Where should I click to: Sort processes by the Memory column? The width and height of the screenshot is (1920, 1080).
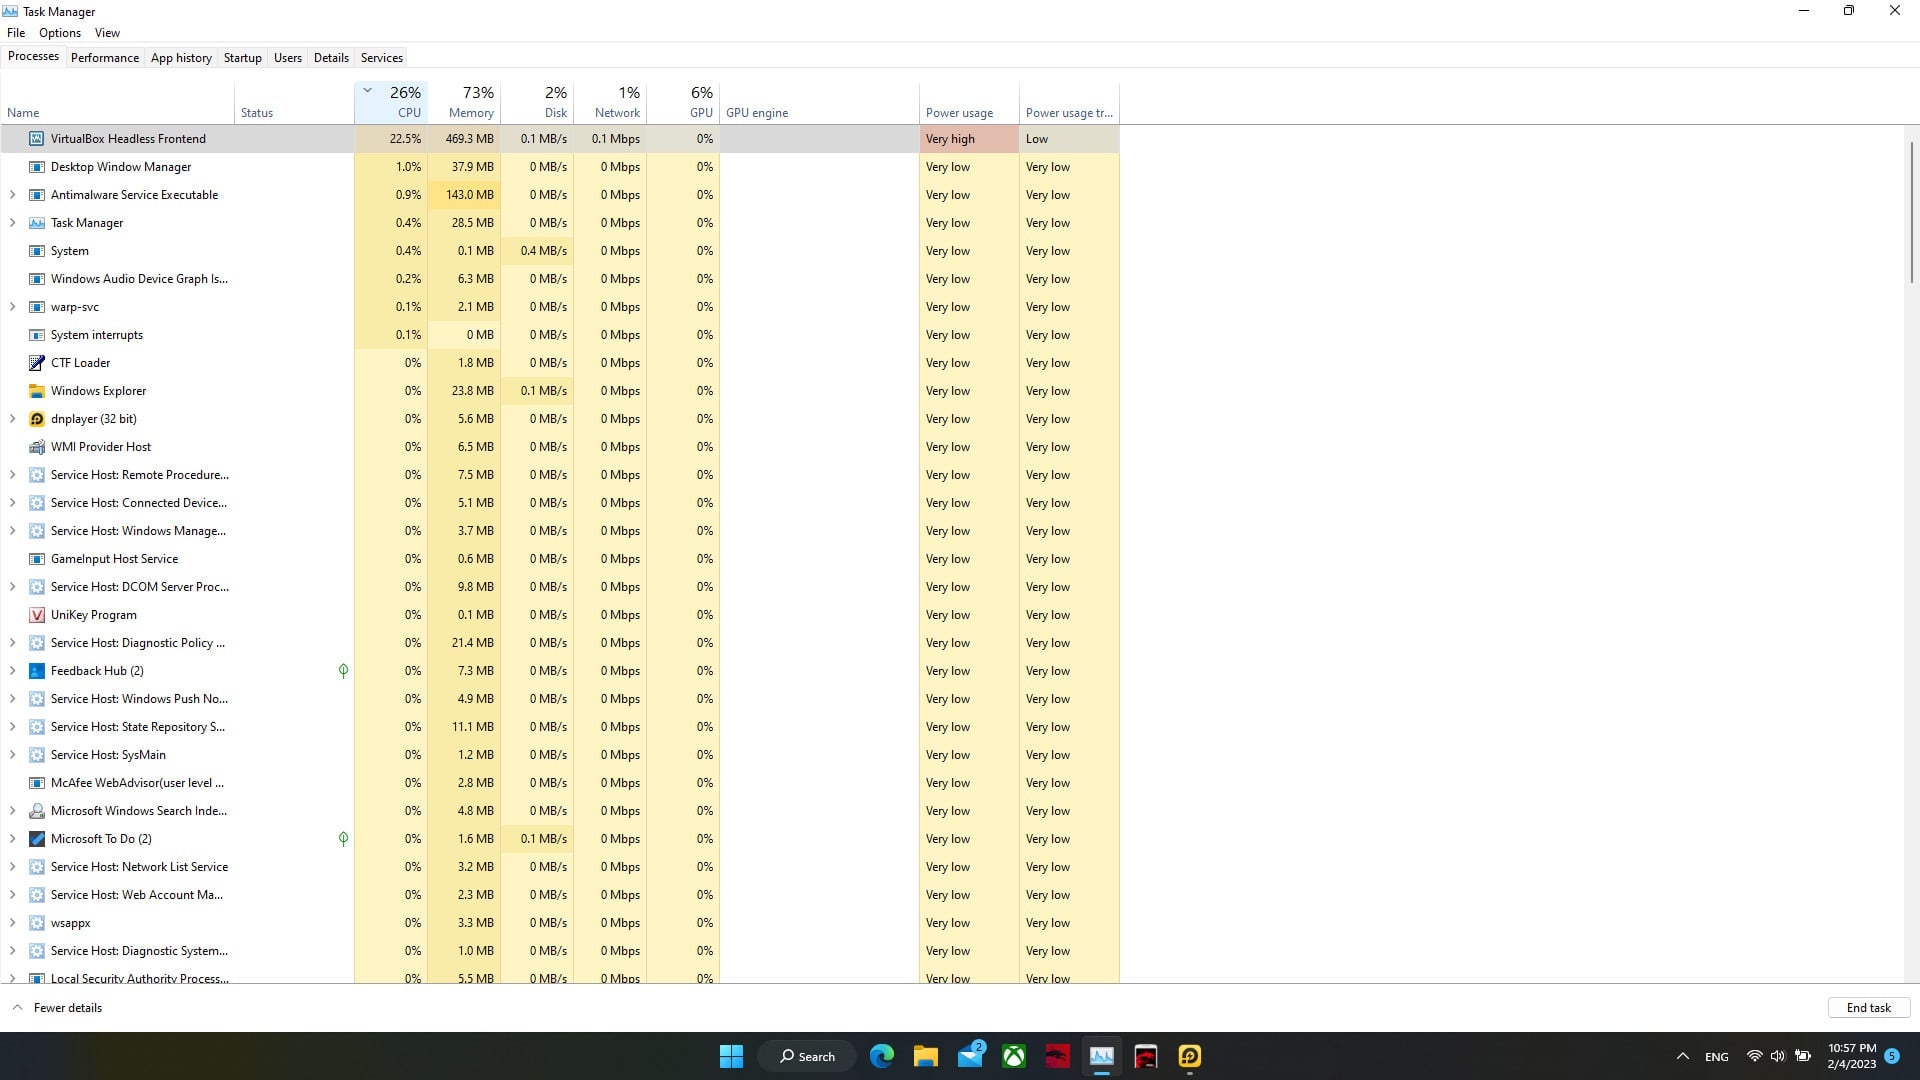click(x=470, y=102)
